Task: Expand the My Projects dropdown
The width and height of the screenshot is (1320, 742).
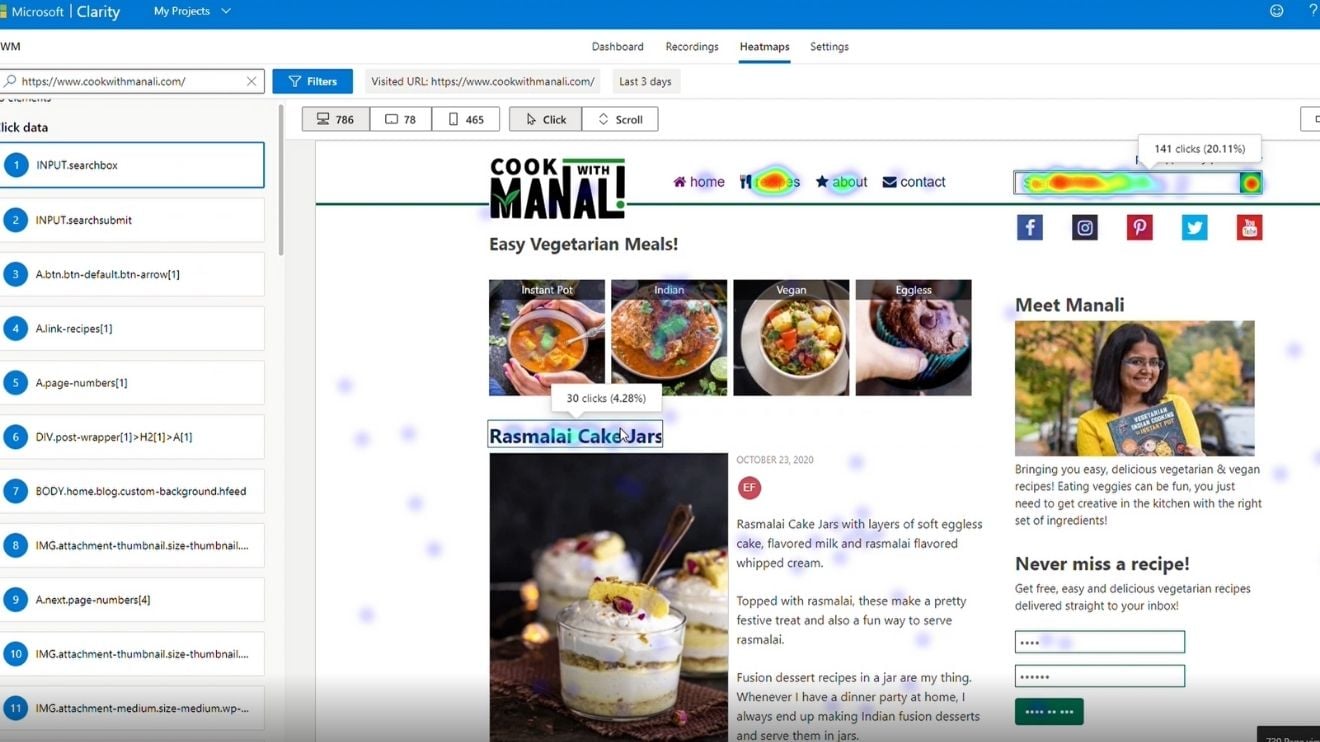Action: 192,11
